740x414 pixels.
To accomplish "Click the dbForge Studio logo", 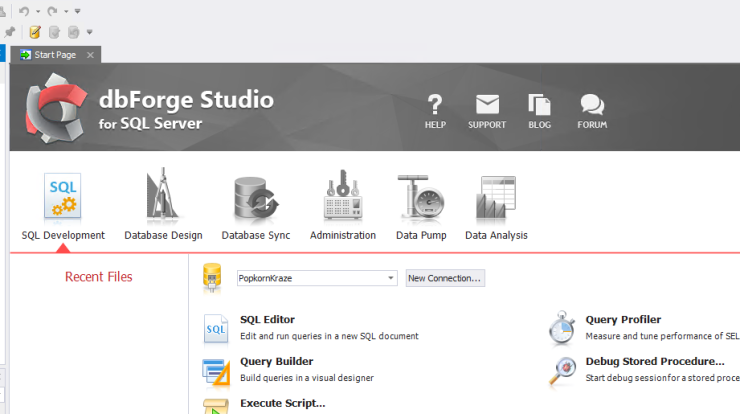I will pyautogui.click(x=56, y=108).
